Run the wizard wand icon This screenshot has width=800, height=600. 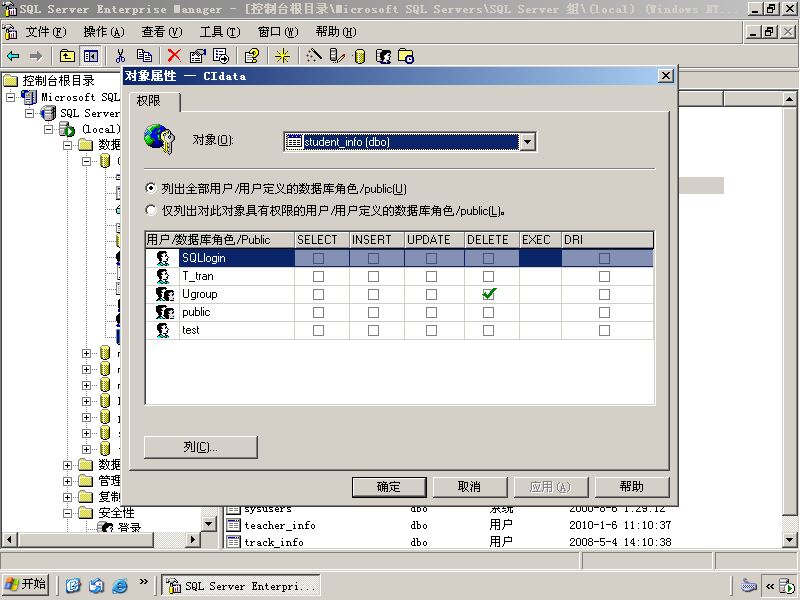pos(313,56)
